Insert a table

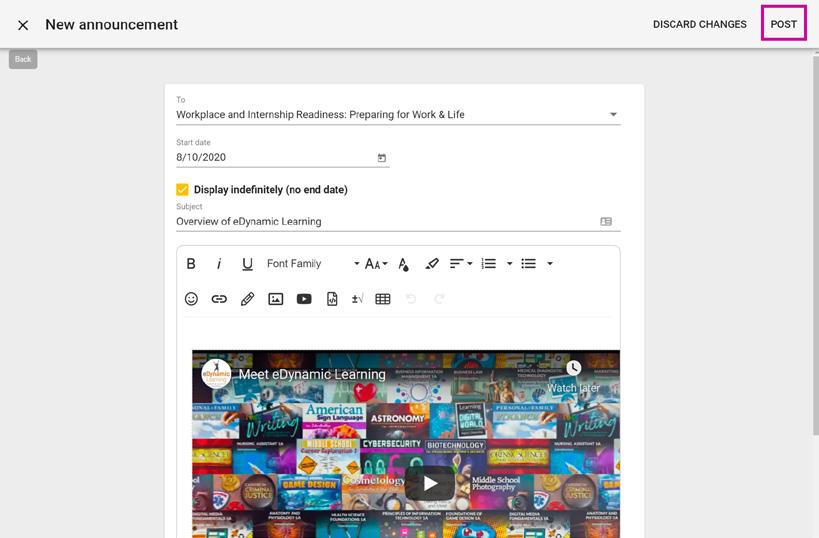[383, 299]
